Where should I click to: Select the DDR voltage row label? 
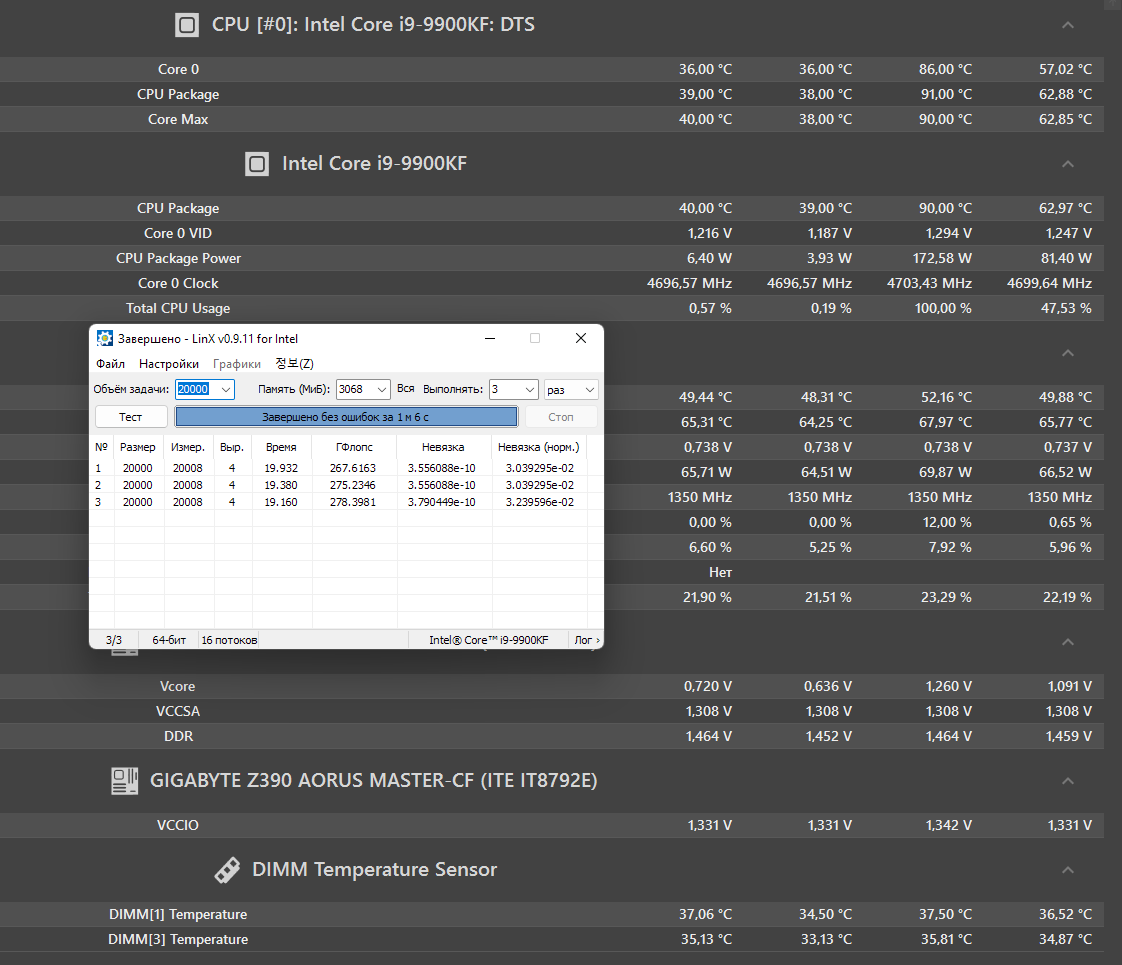click(x=178, y=736)
